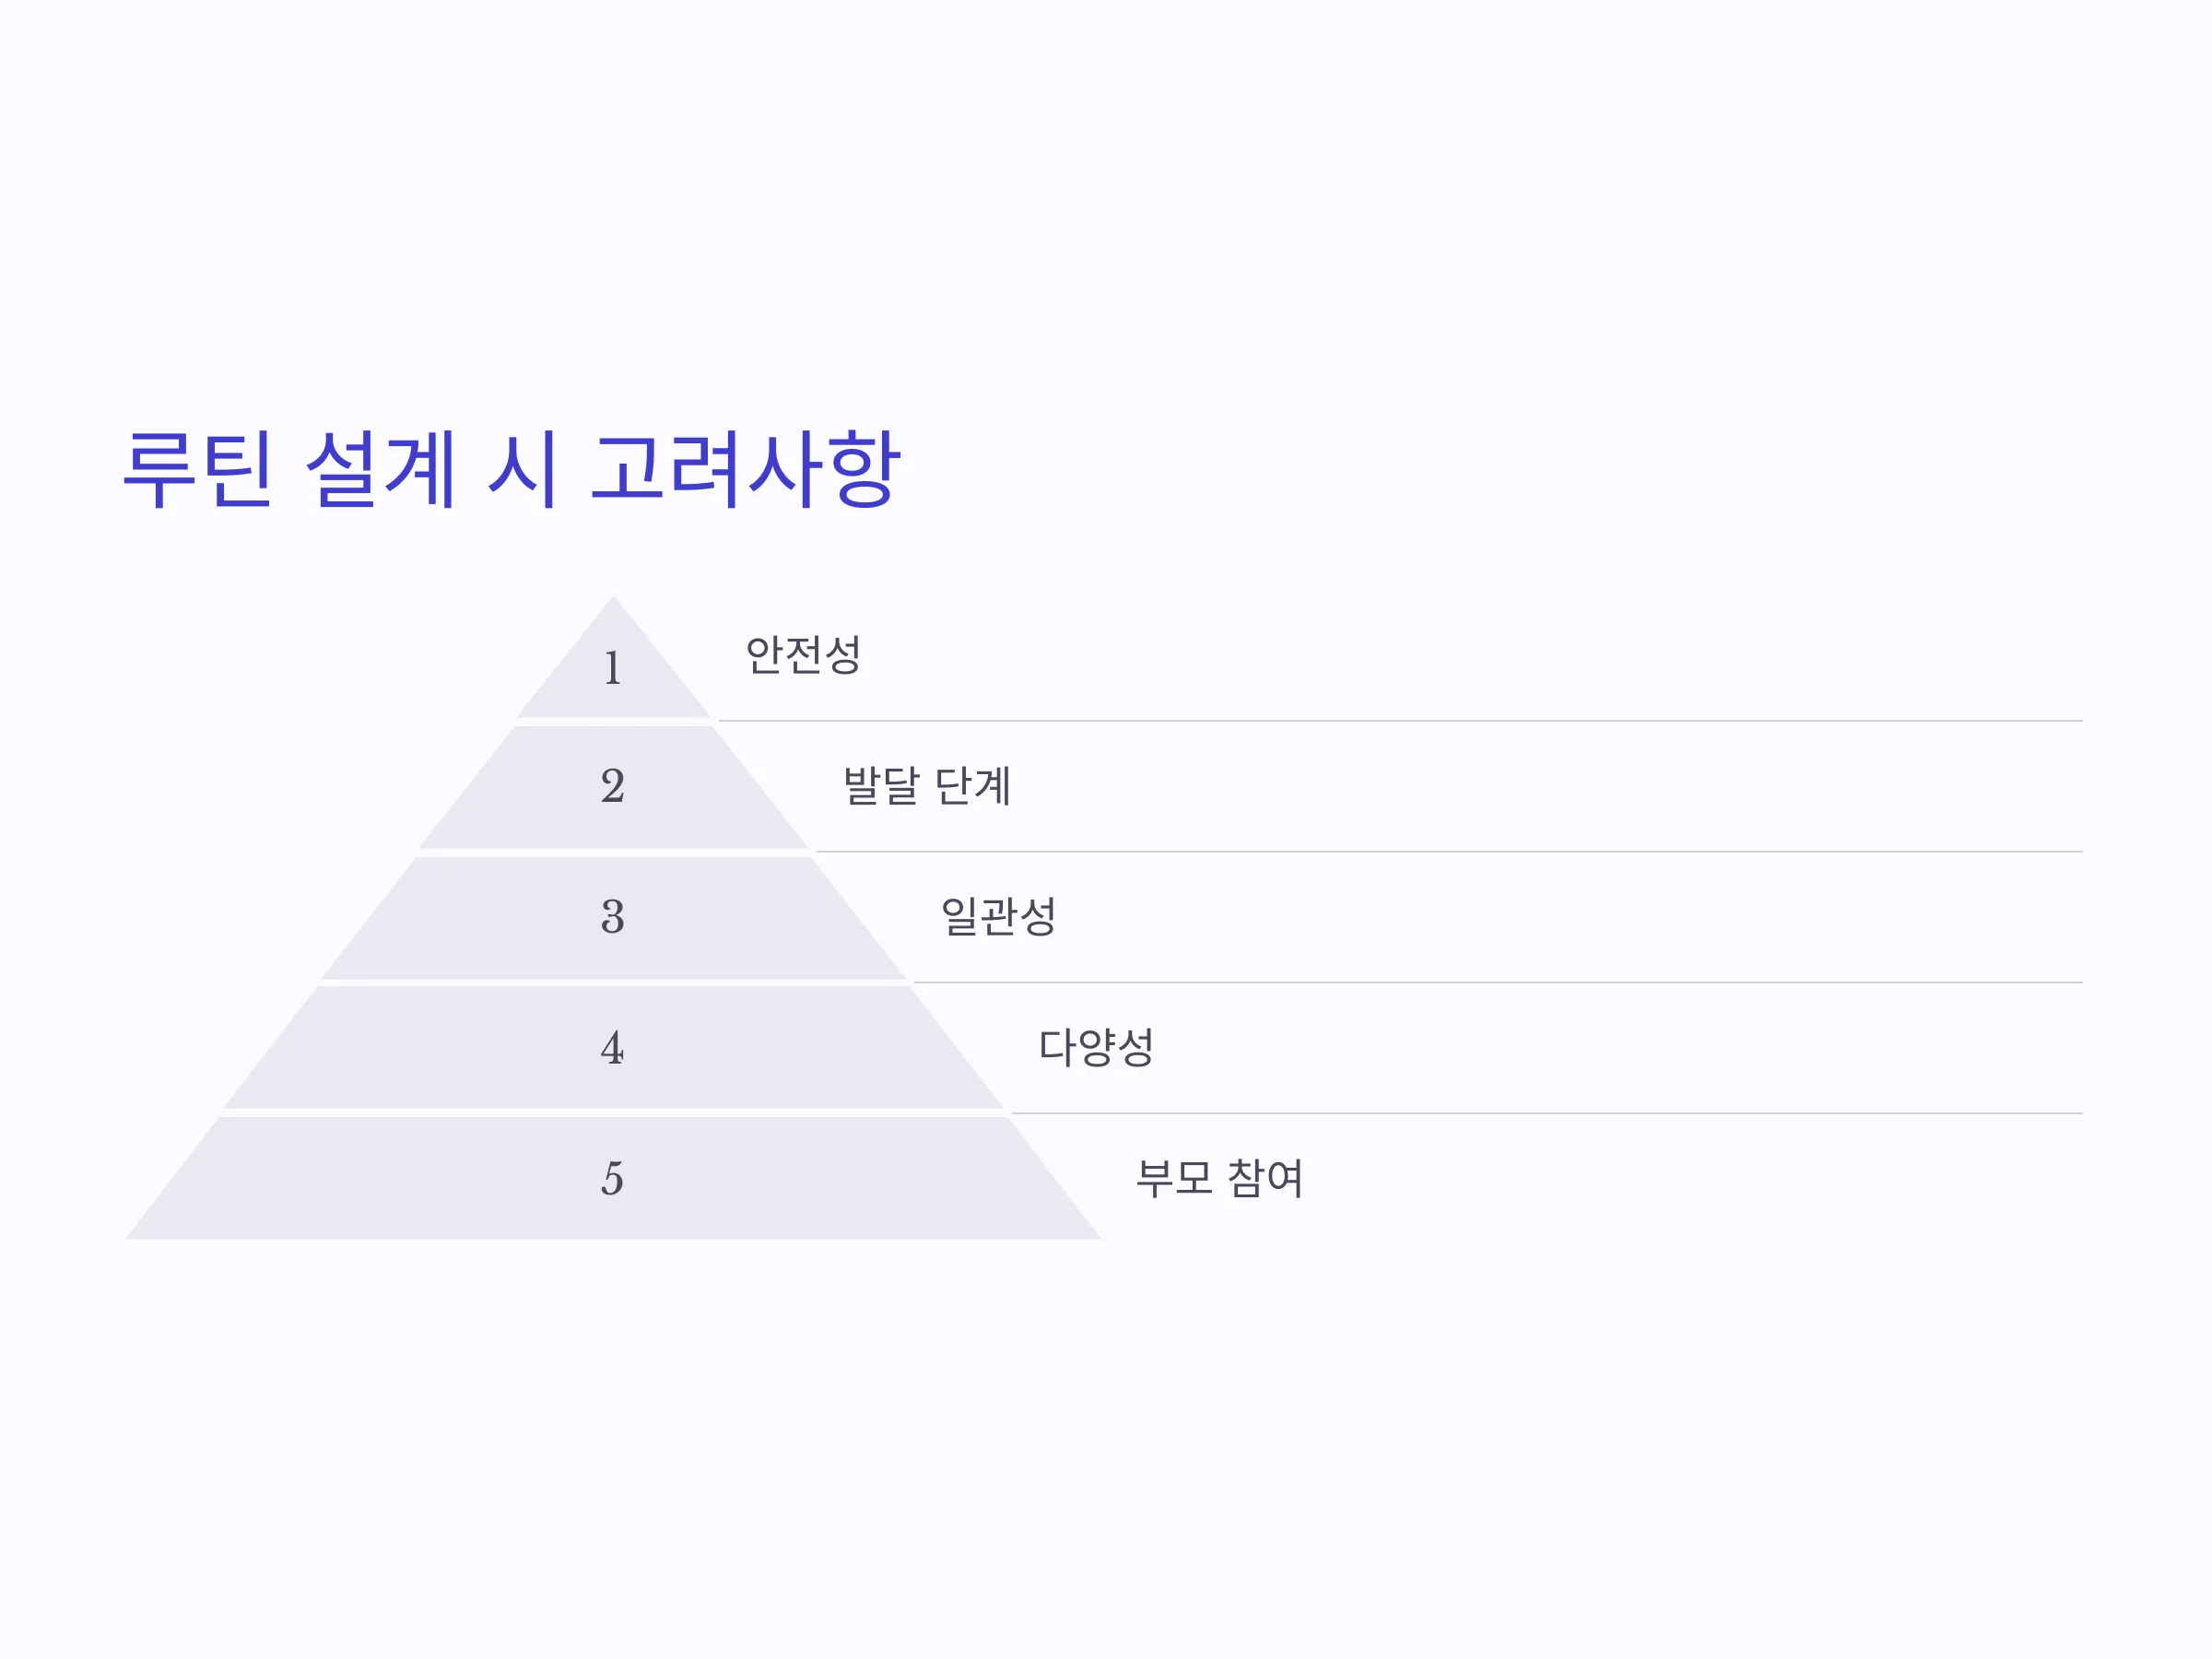2212x1659 pixels.
Task: Click the number 5 in the pyramid
Action: (x=613, y=1179)
